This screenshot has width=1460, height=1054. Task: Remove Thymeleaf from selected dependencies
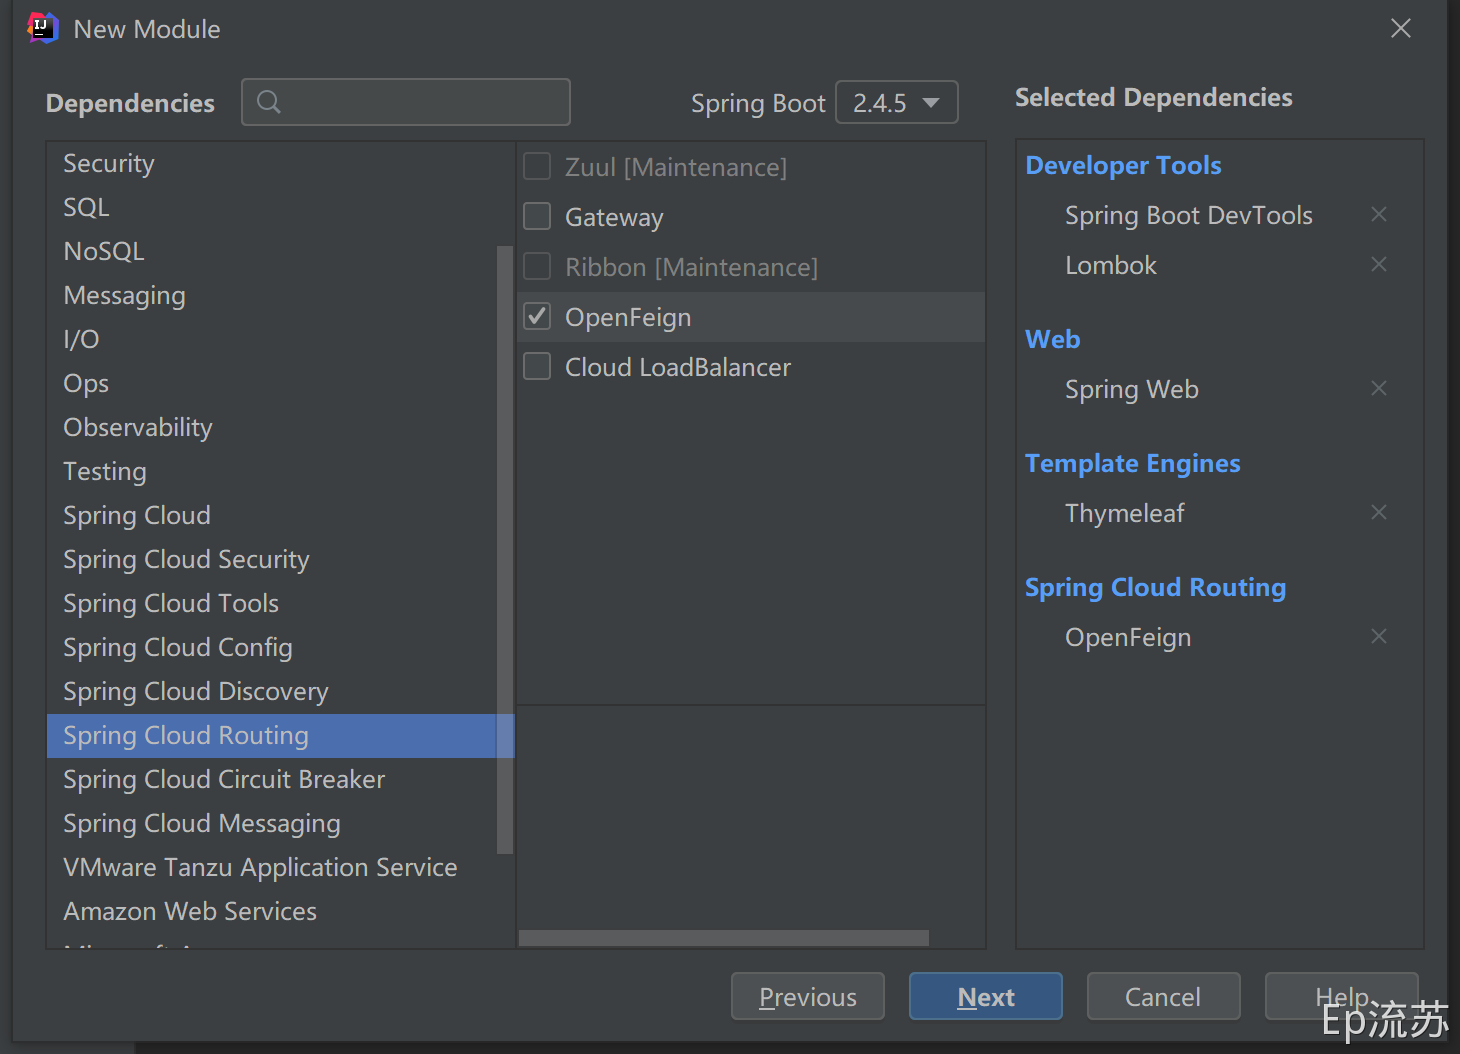click(x=1379, y=513)
